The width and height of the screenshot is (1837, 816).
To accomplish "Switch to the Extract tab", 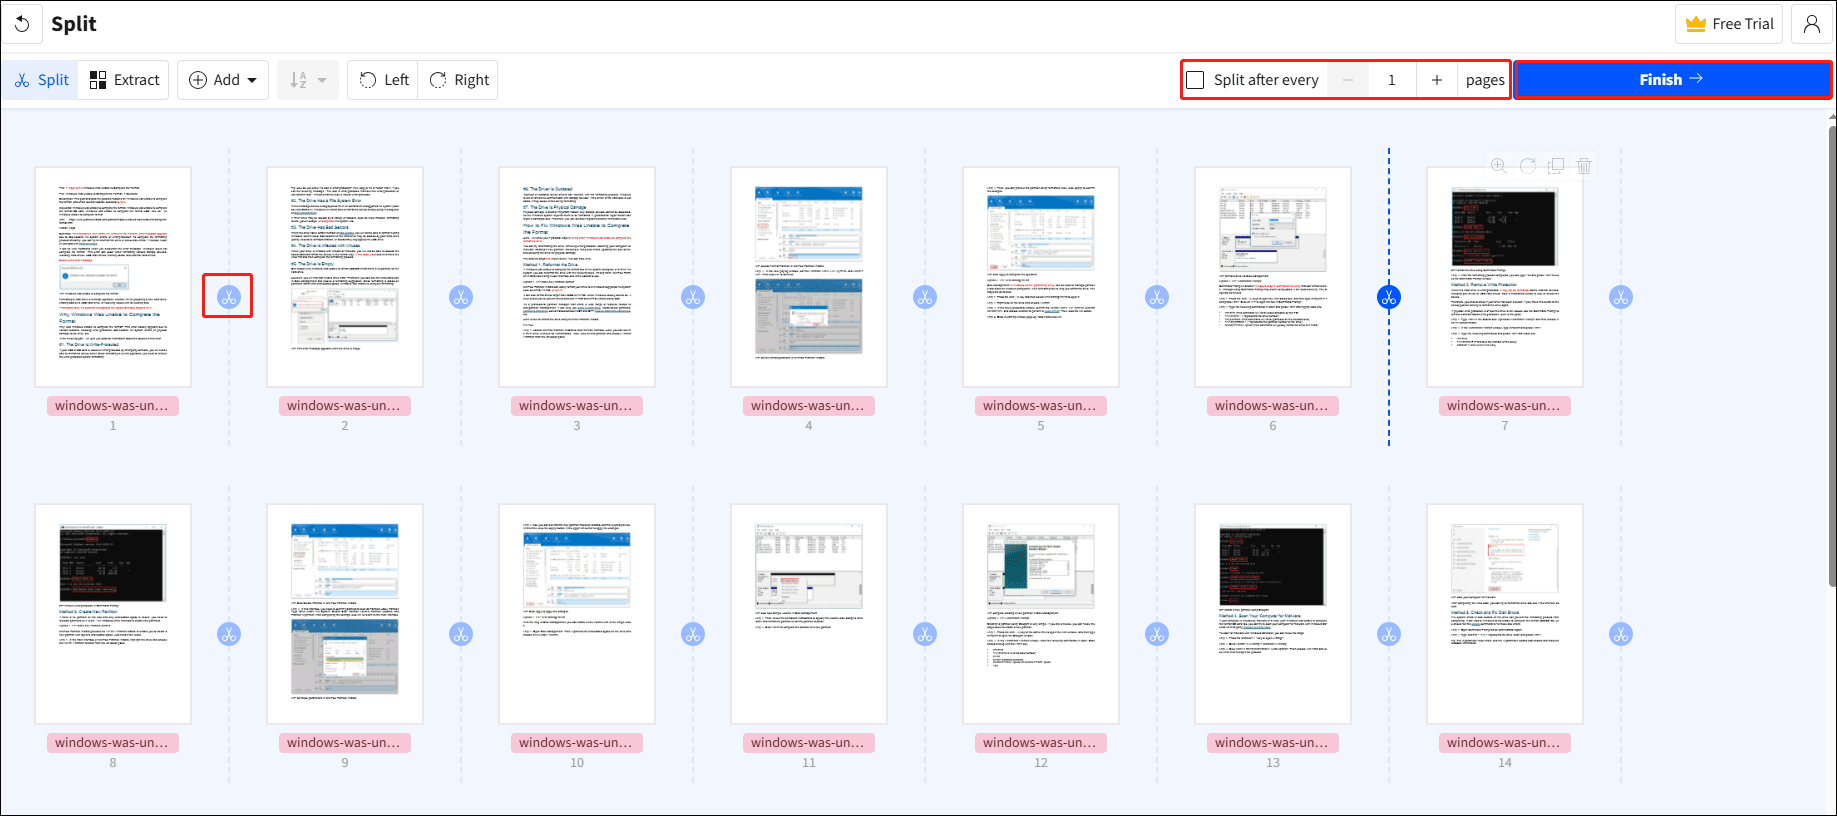I will pyautogui.click(x=125, y=80).
